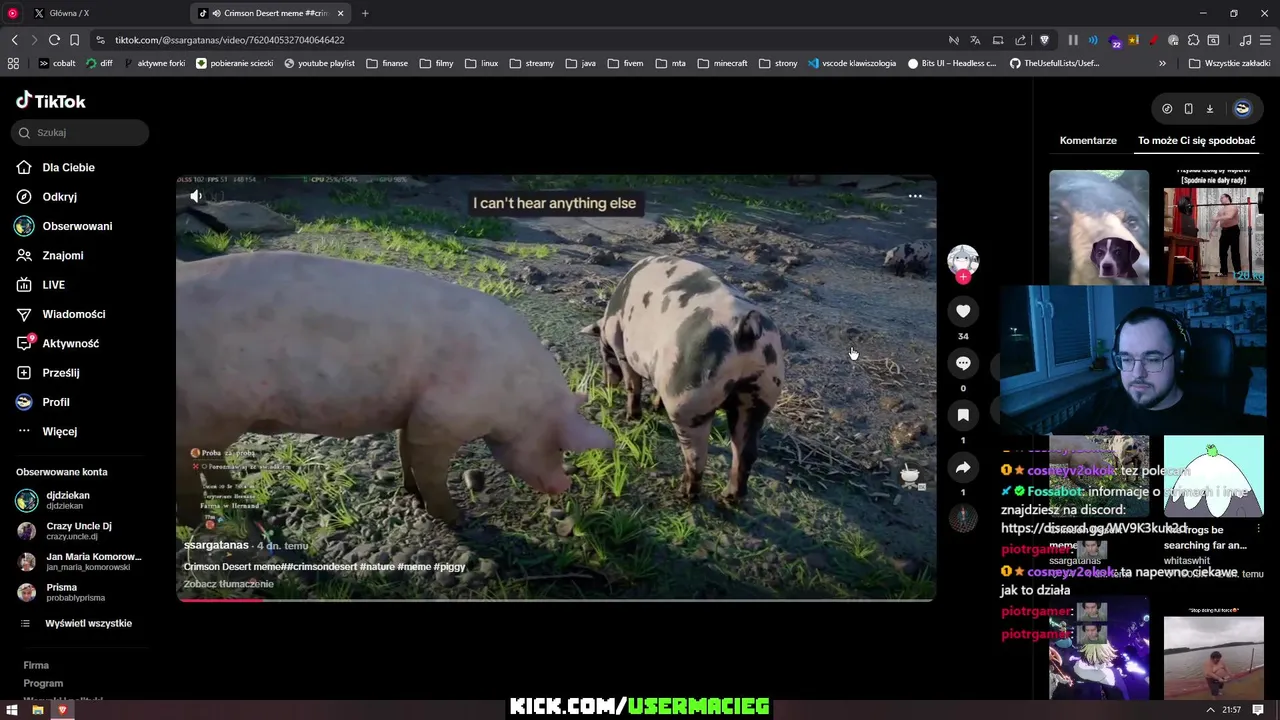Go back in browser history
1280x720 pixels.
14,40
